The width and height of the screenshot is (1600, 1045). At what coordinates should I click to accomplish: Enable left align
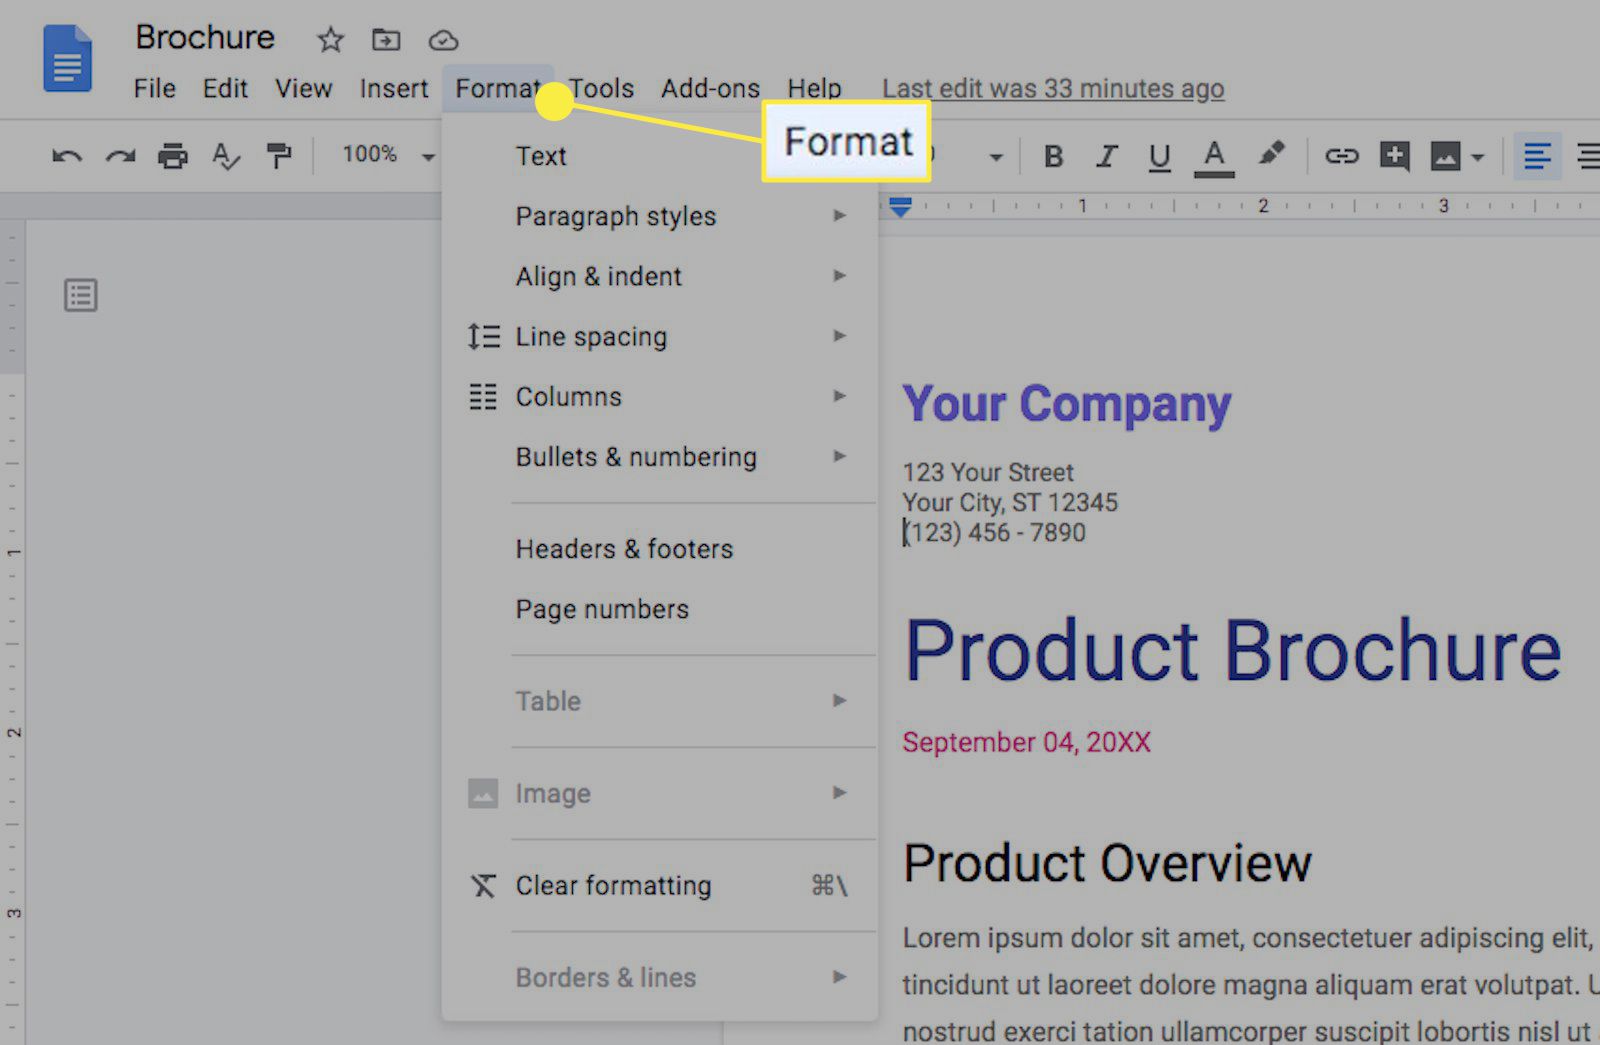[x=1537, y=156]
